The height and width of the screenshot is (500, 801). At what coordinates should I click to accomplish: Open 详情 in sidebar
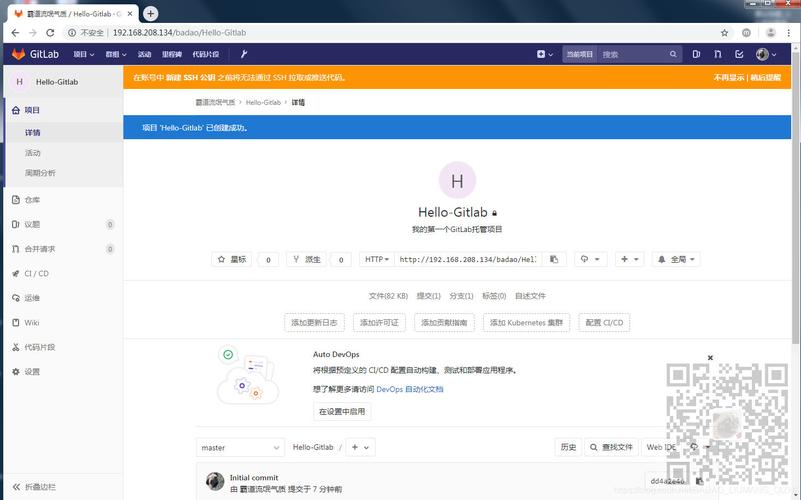pos(63,132)
